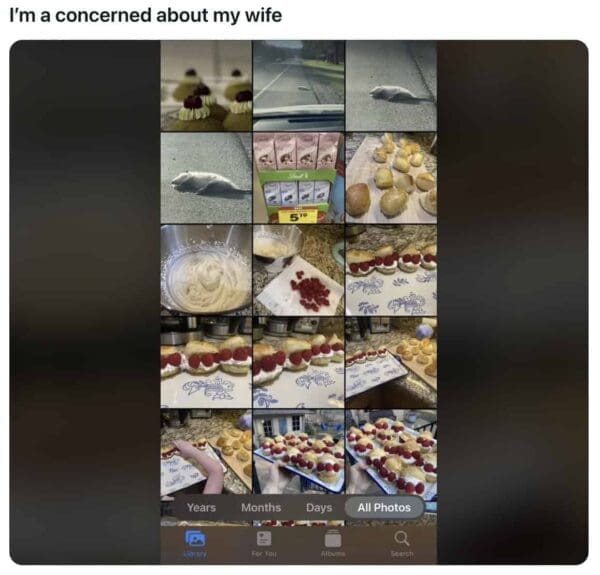600x575 pixels.
Task: Open the For You tab icon
Action: pos(264,538)
